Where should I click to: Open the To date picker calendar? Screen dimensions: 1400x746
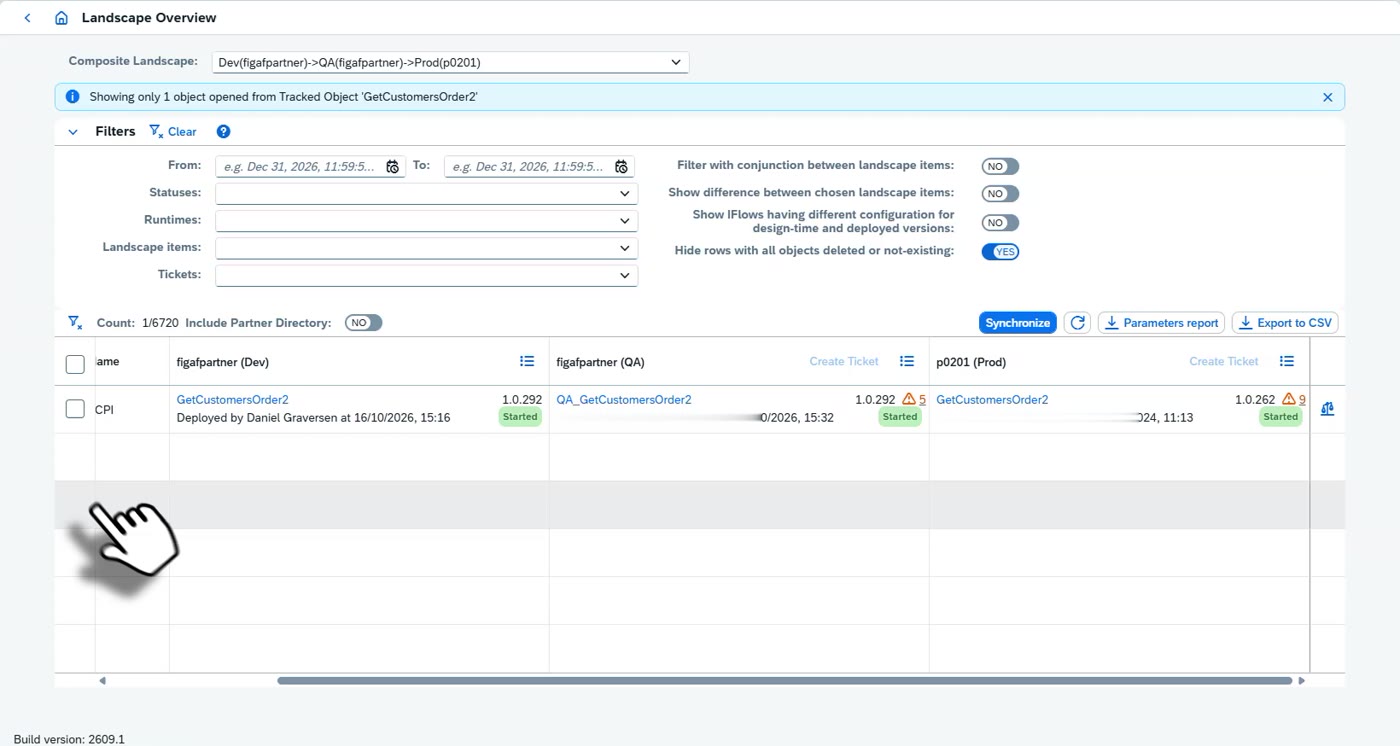(621, 167)
